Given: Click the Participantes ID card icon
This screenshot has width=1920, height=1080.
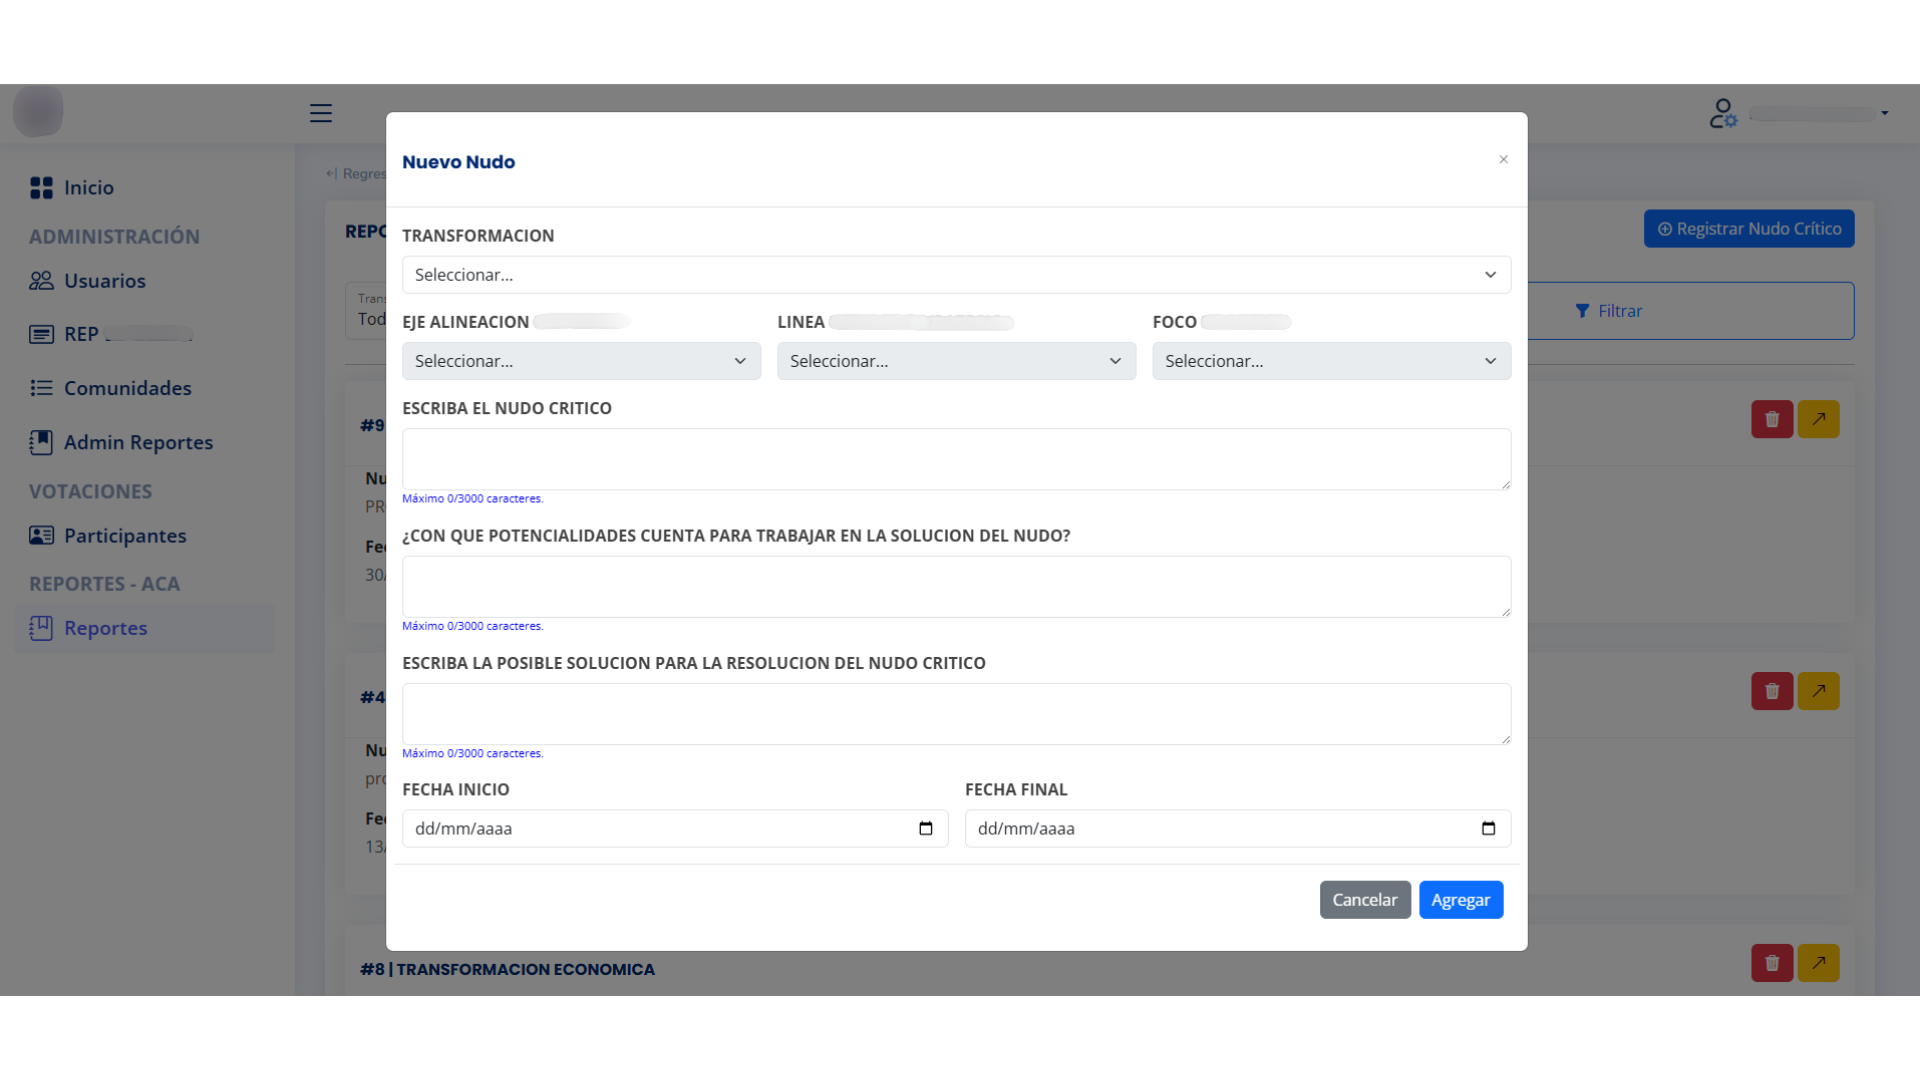Looking at the screenshot, I should 41,536.
